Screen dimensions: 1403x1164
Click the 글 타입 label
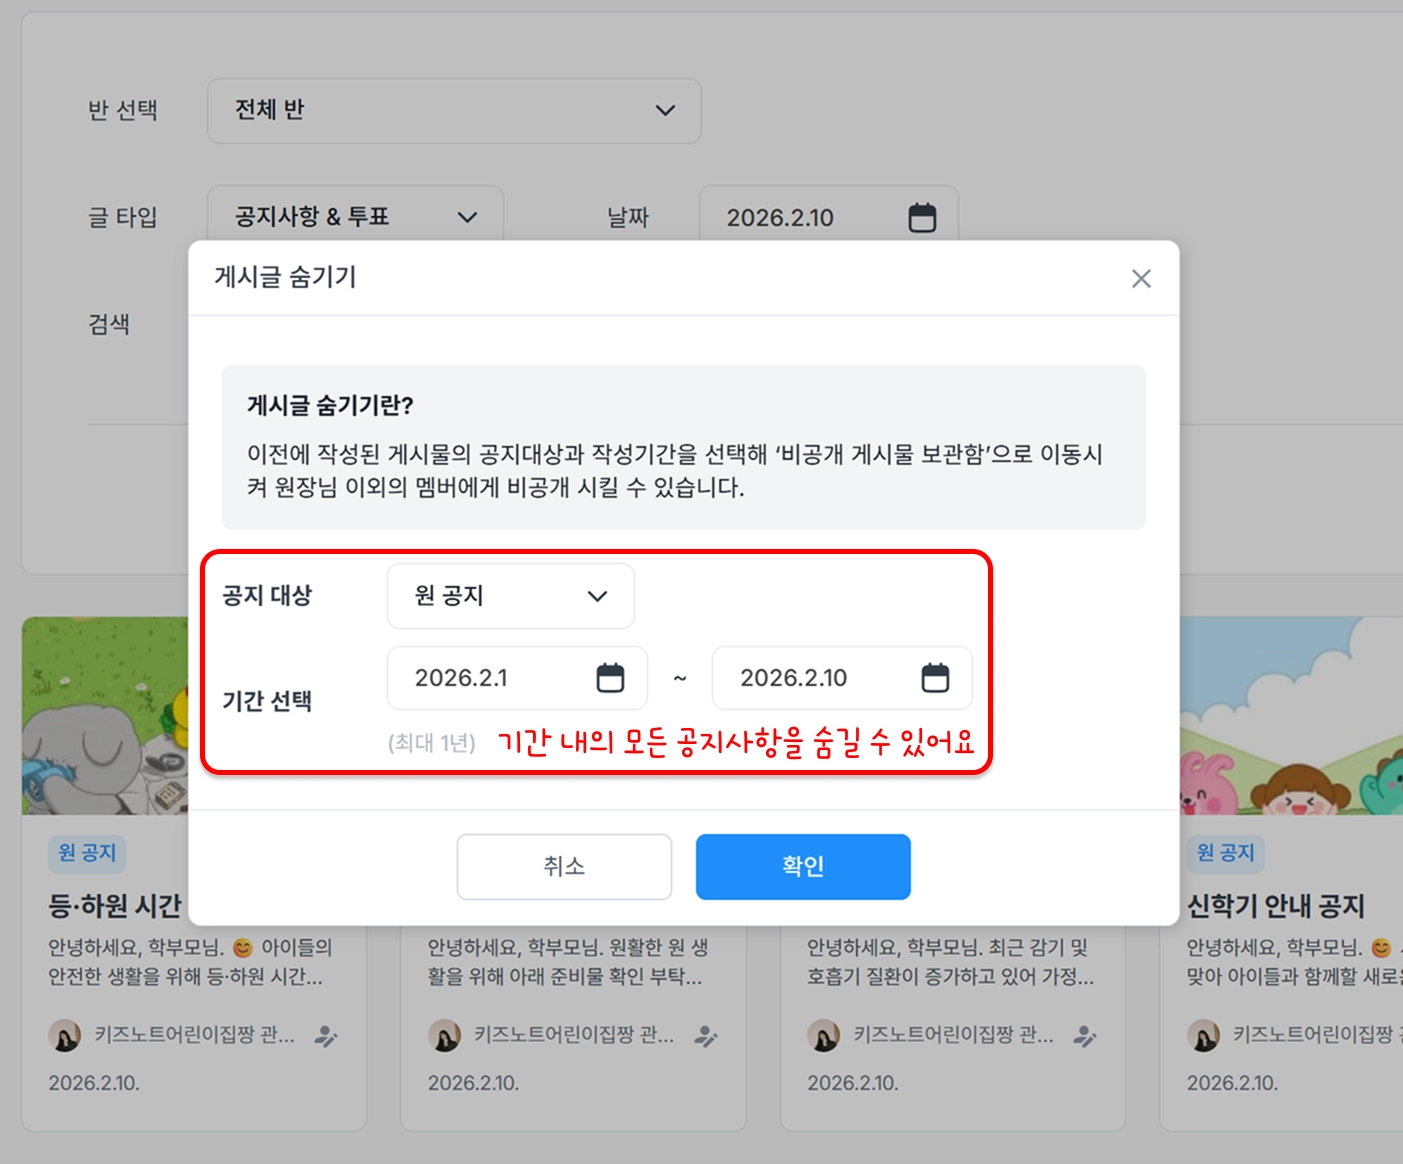[123, 217]
